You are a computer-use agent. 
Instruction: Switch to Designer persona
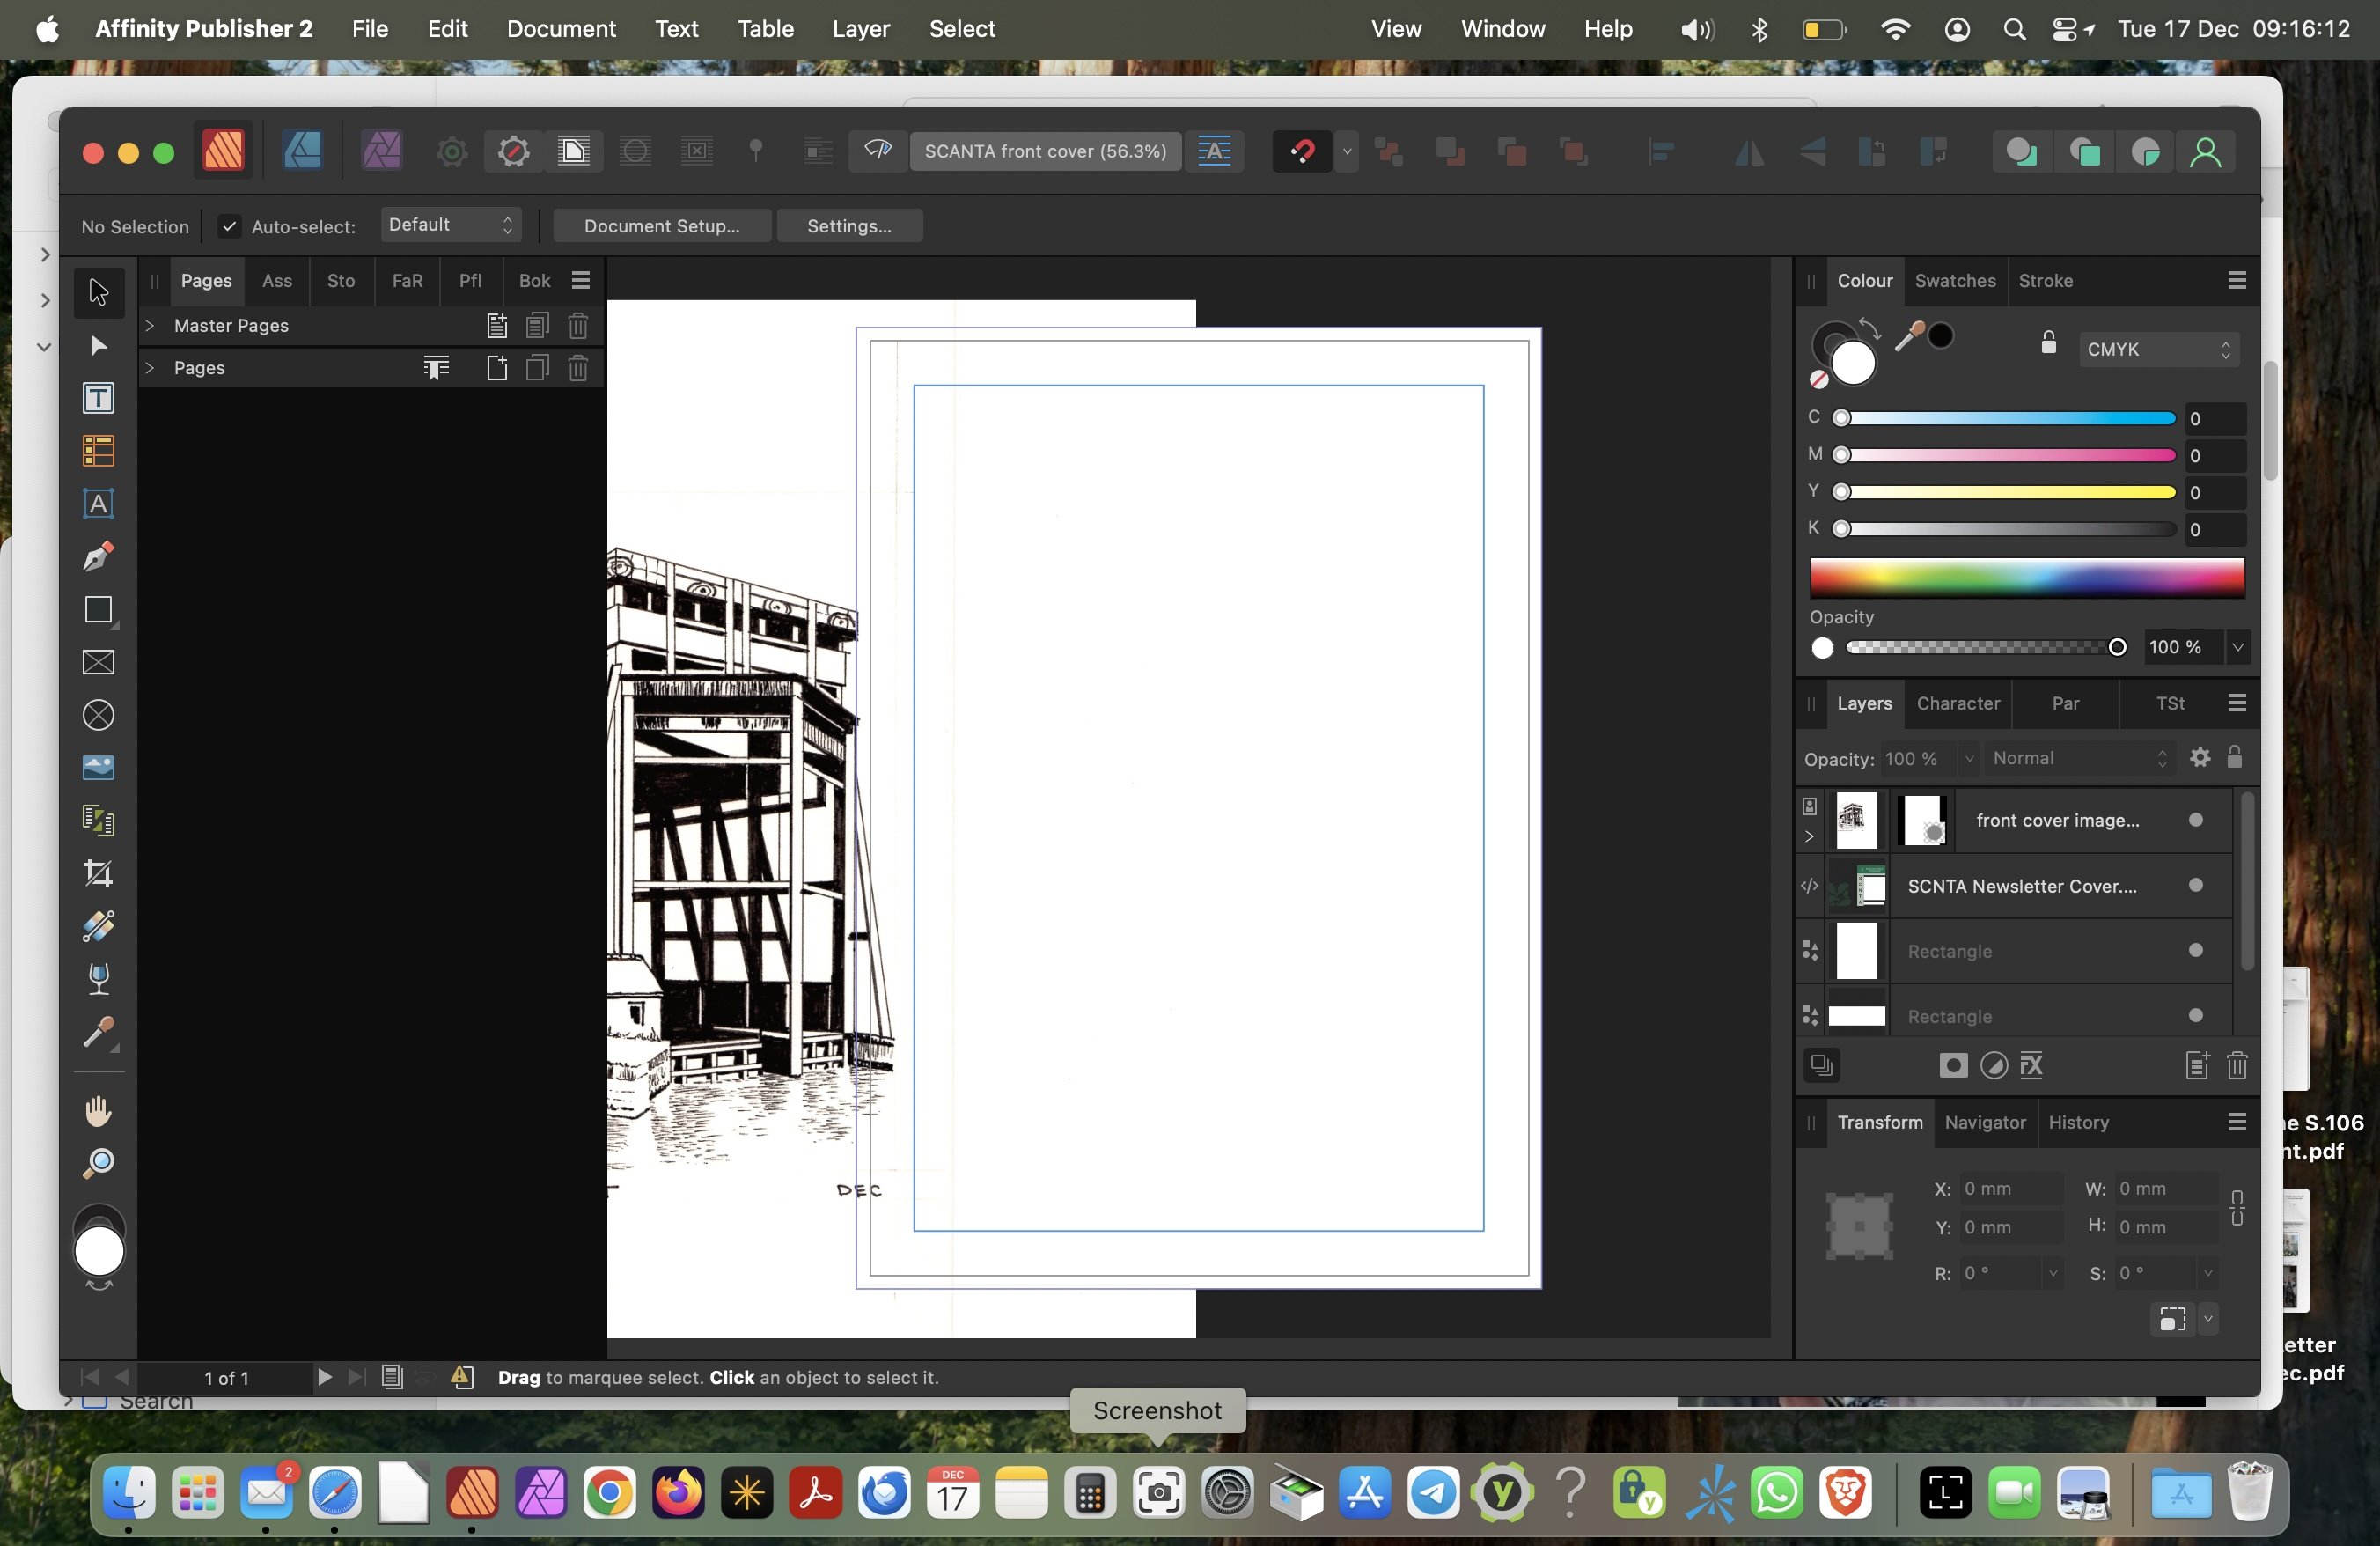[302, 151]
